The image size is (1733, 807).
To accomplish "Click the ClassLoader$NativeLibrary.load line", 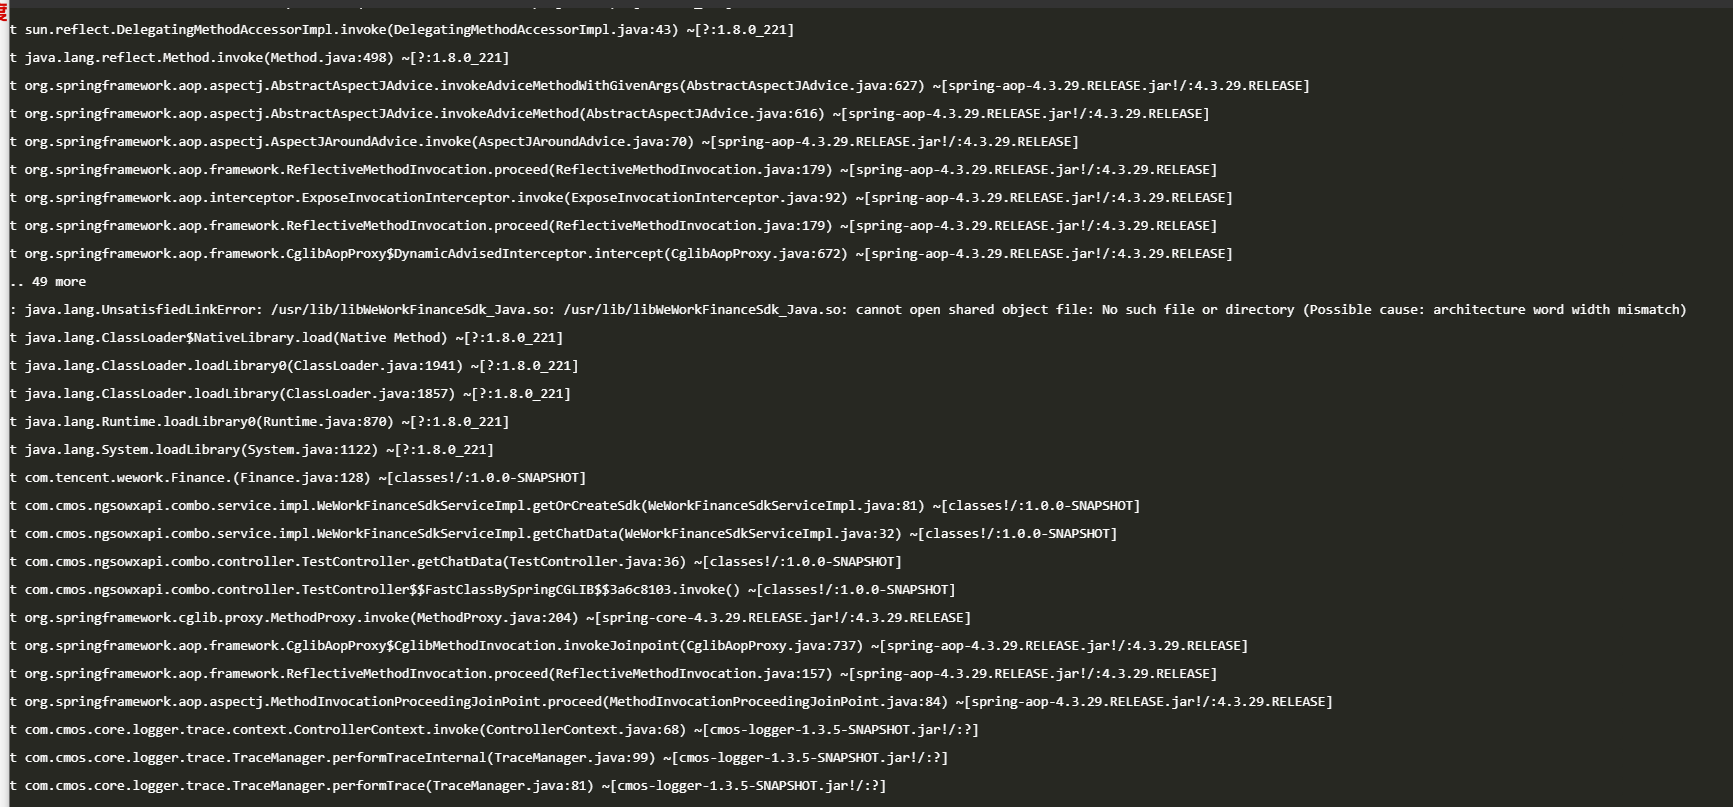I will click(287, 338).
